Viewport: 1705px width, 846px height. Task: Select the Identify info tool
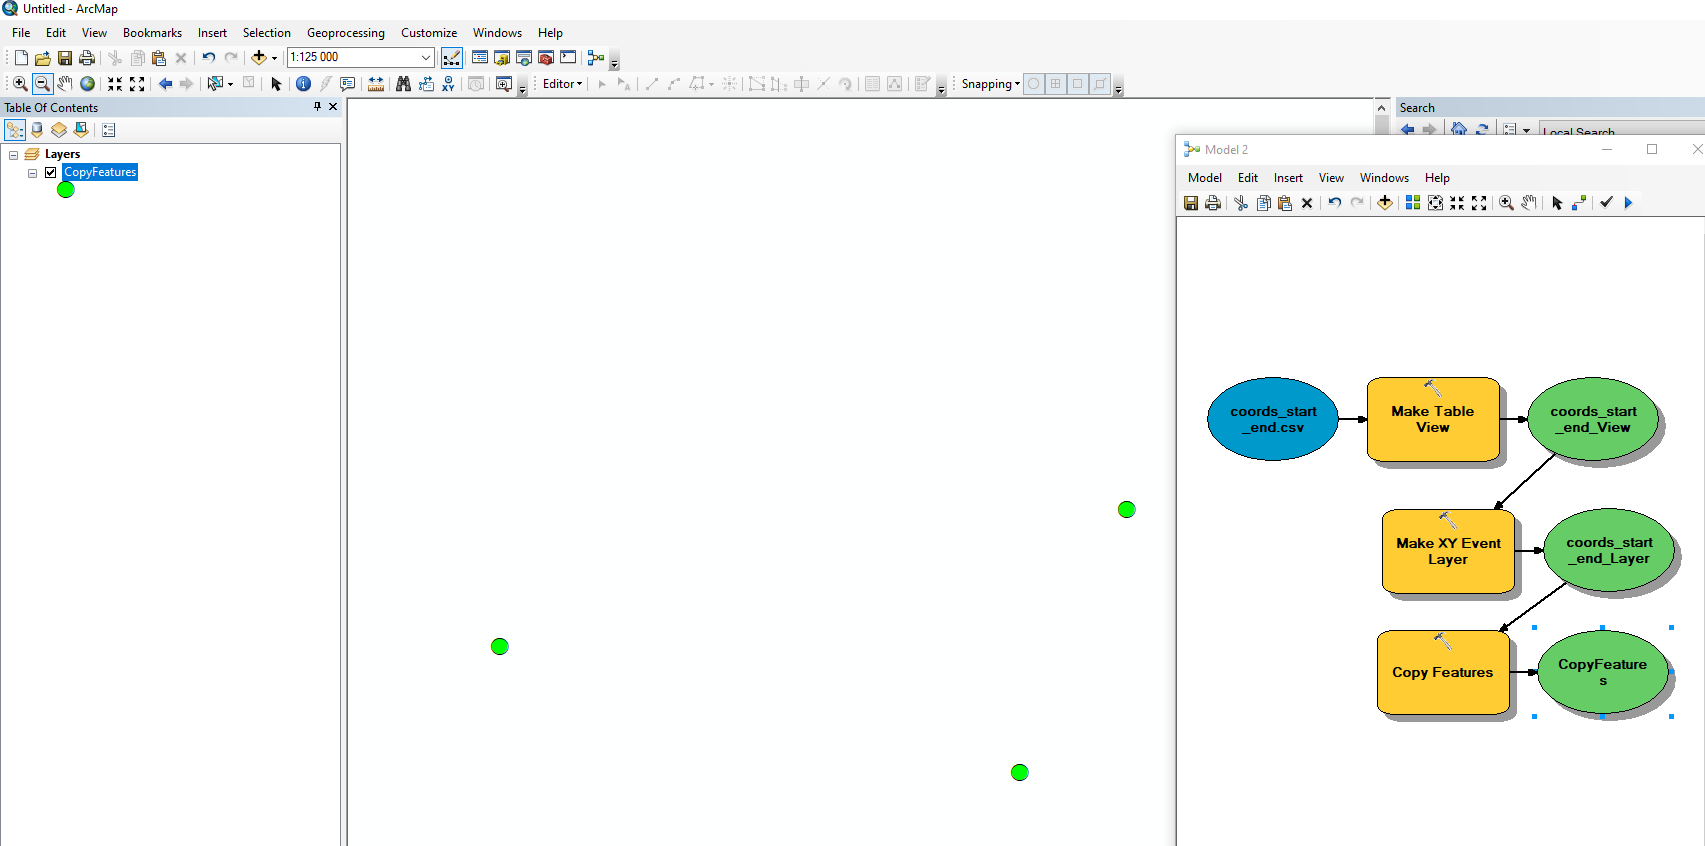point(303,84)
